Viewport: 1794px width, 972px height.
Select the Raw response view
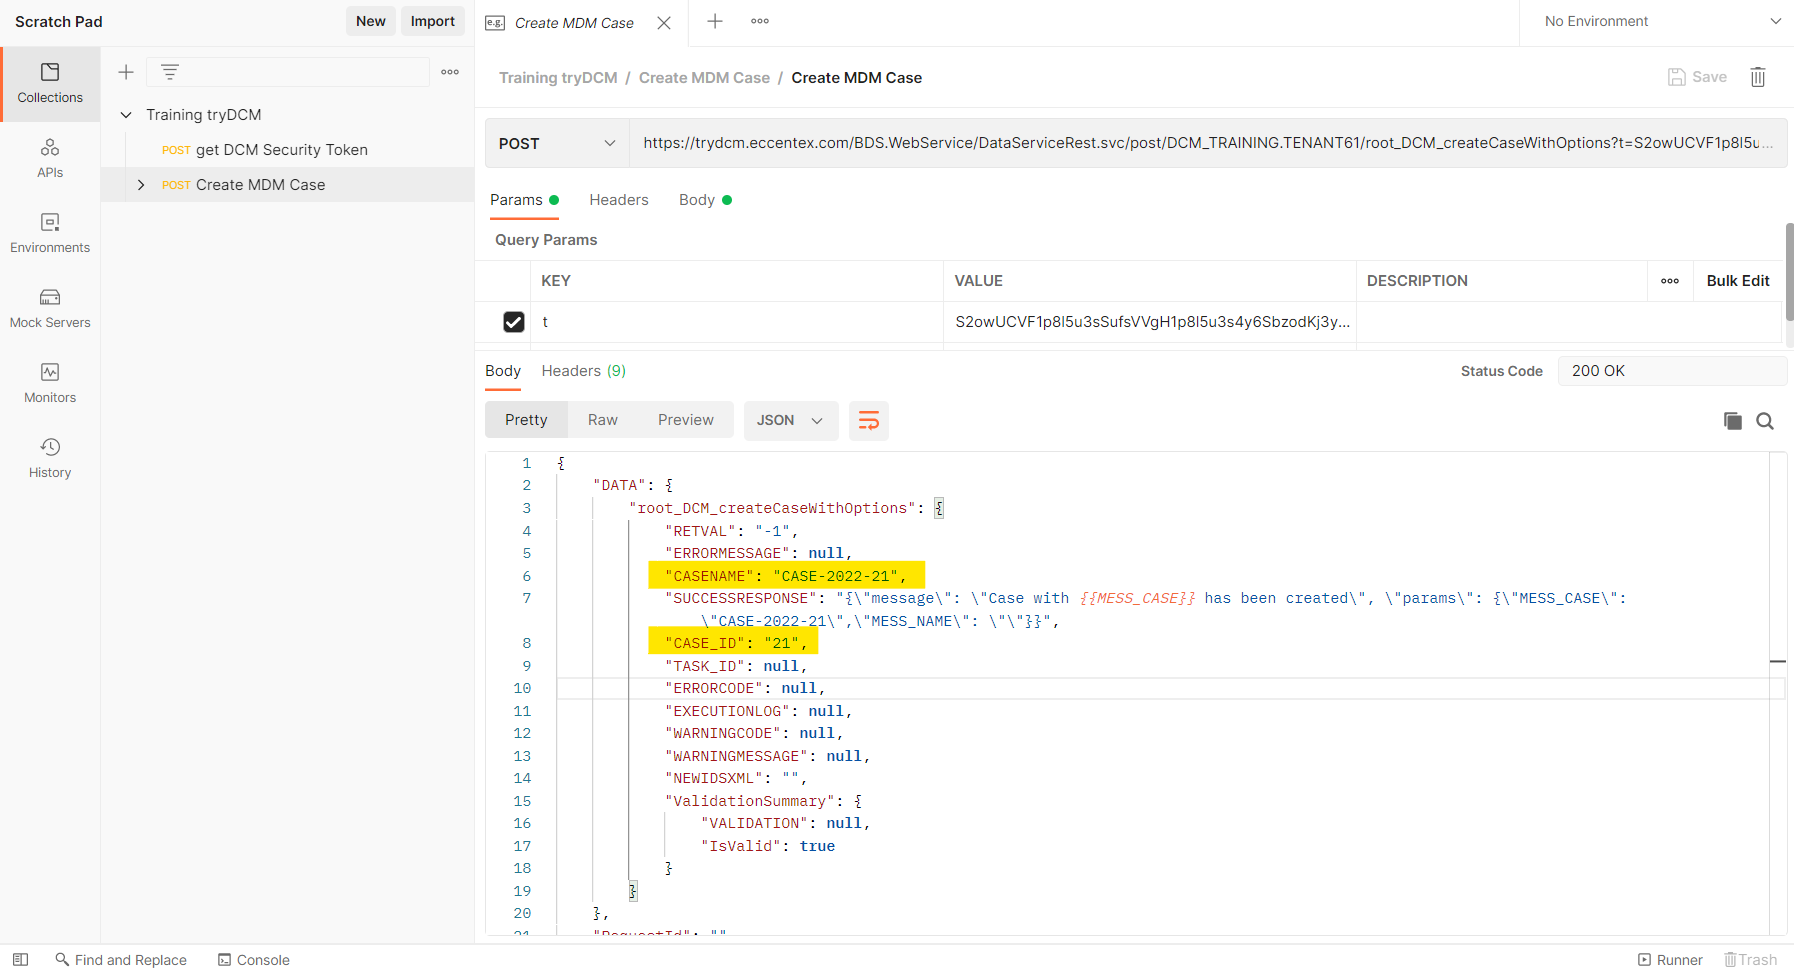pyautogui.click(x=603, y=420)
